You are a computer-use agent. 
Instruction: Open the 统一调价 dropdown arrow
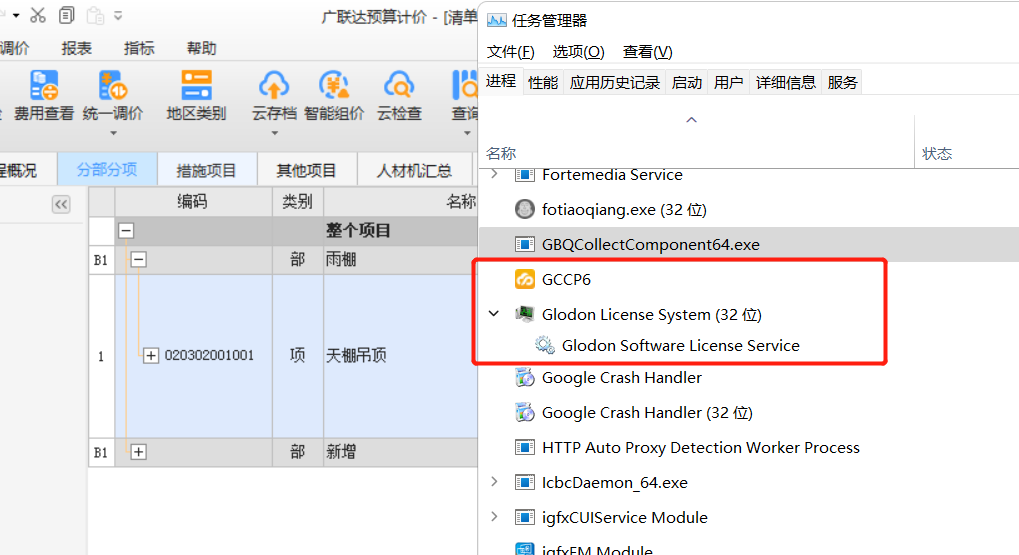pyautogui.click(x=113, y=133)
